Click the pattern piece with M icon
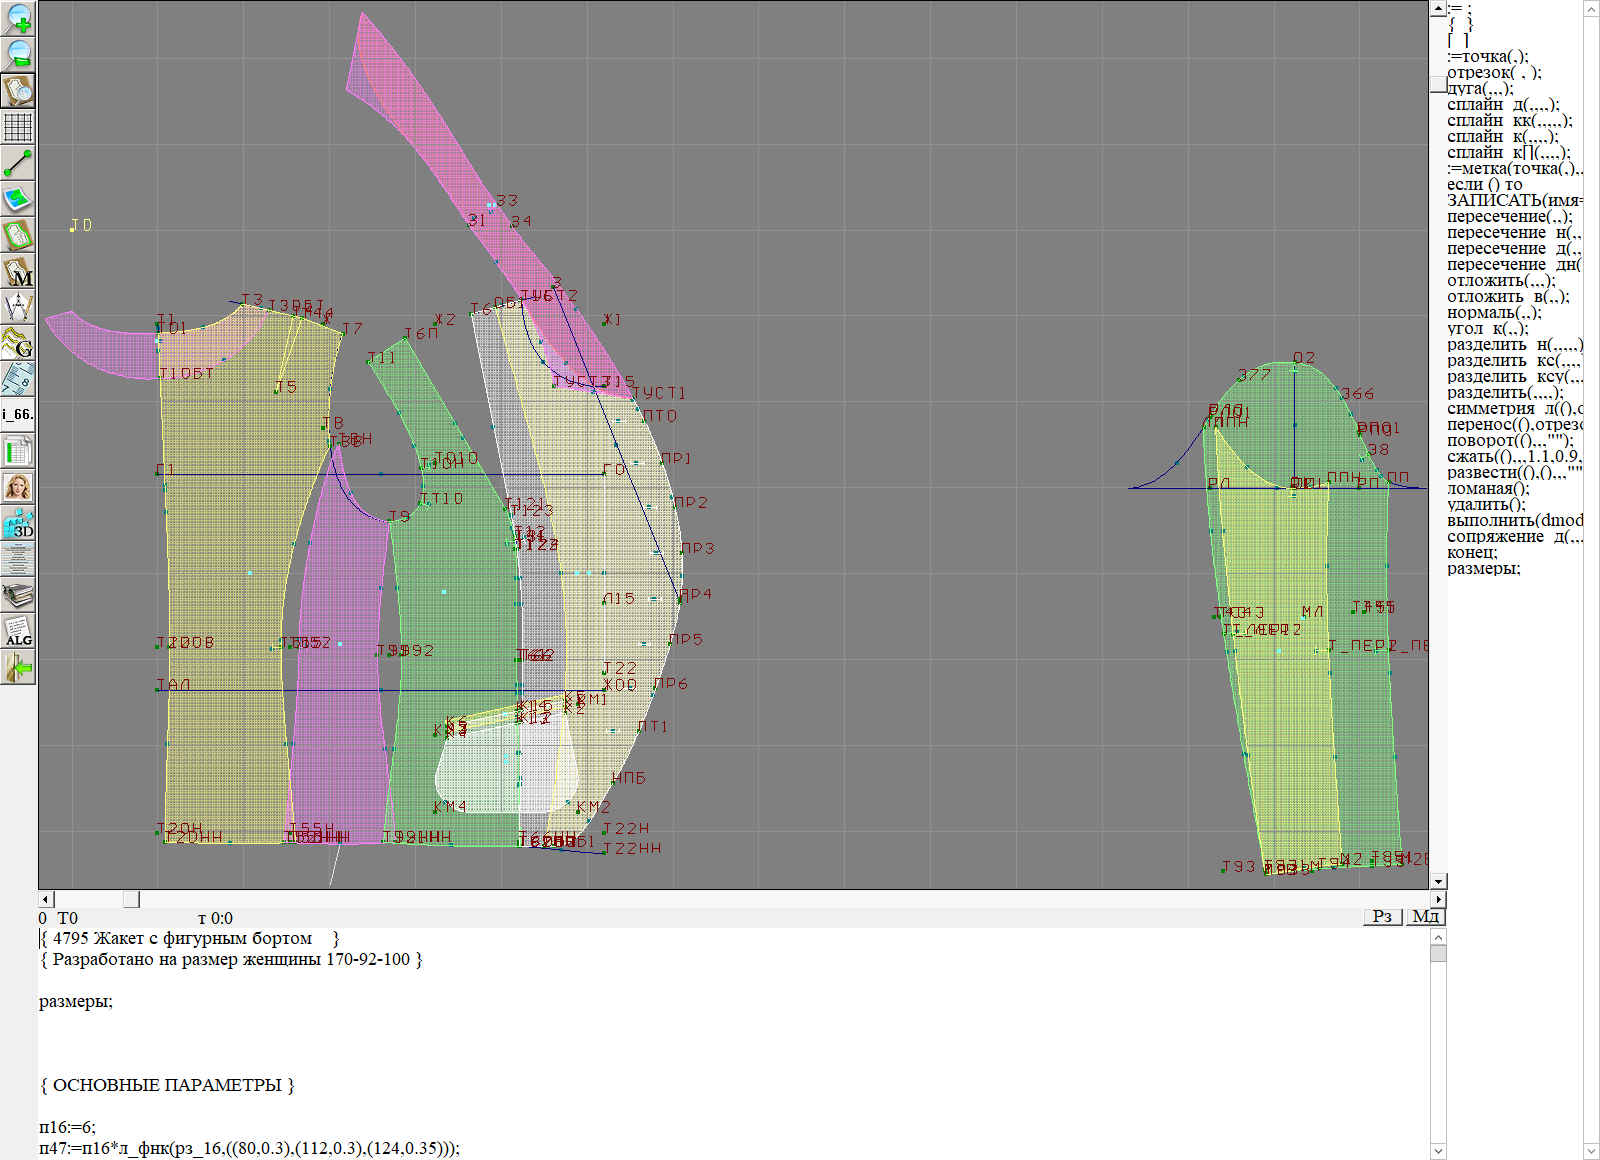Image resolution: width=1600 pixels, height=1160 pixels. 18,271
